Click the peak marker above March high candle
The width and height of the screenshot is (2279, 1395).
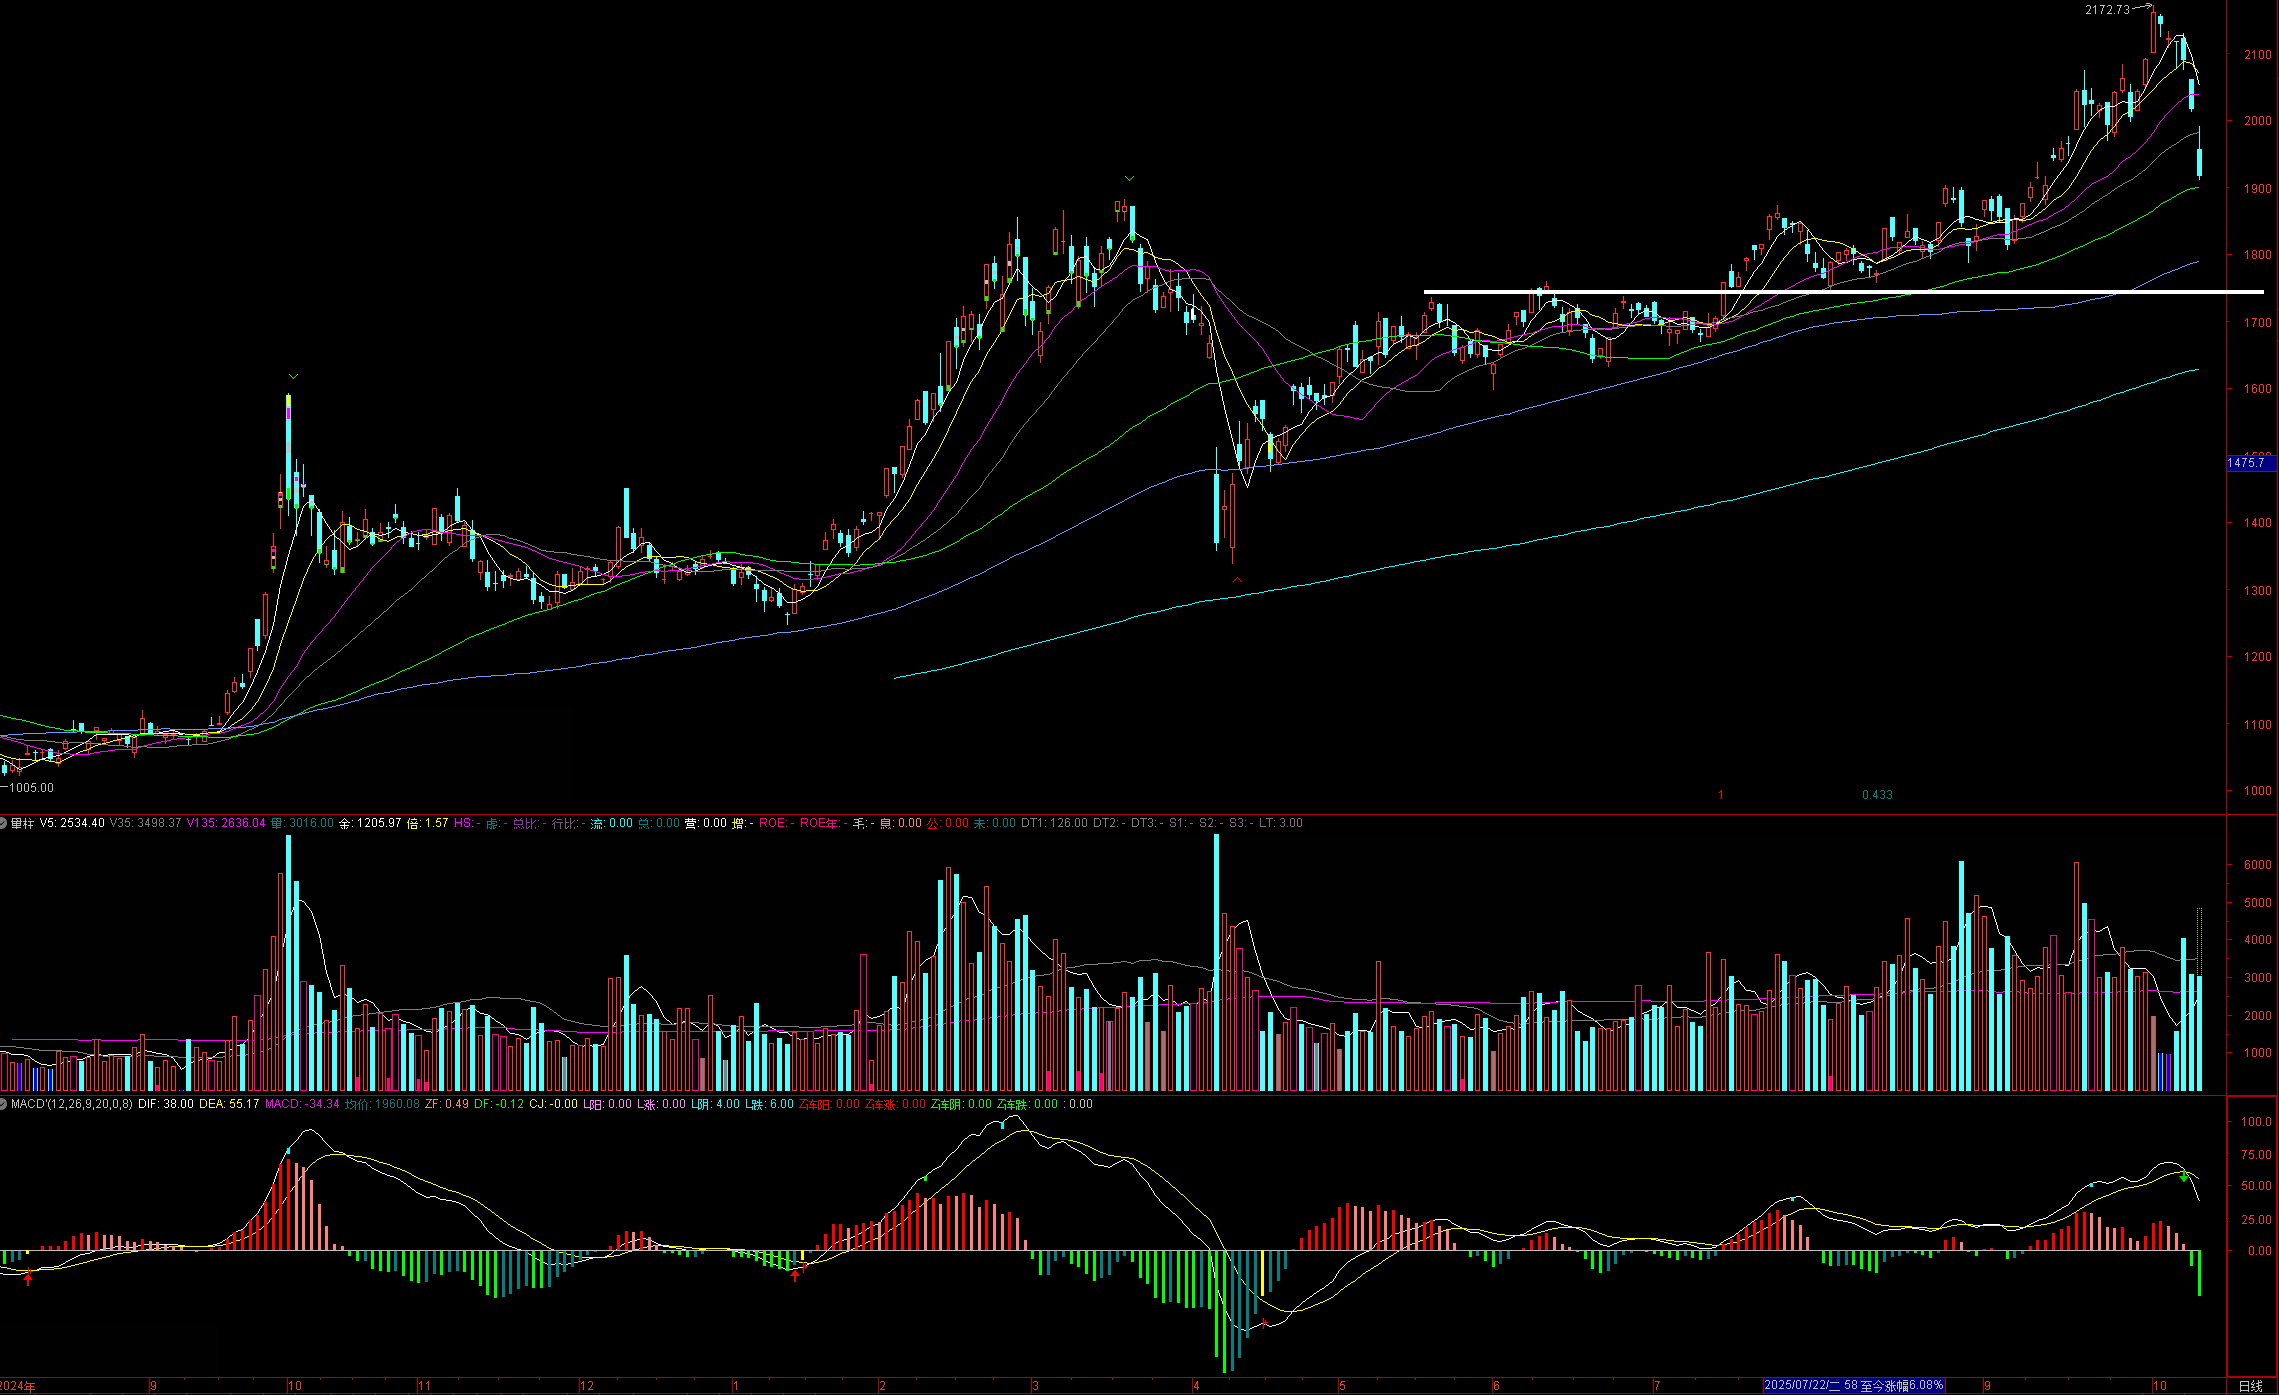tap(1129, 179)
